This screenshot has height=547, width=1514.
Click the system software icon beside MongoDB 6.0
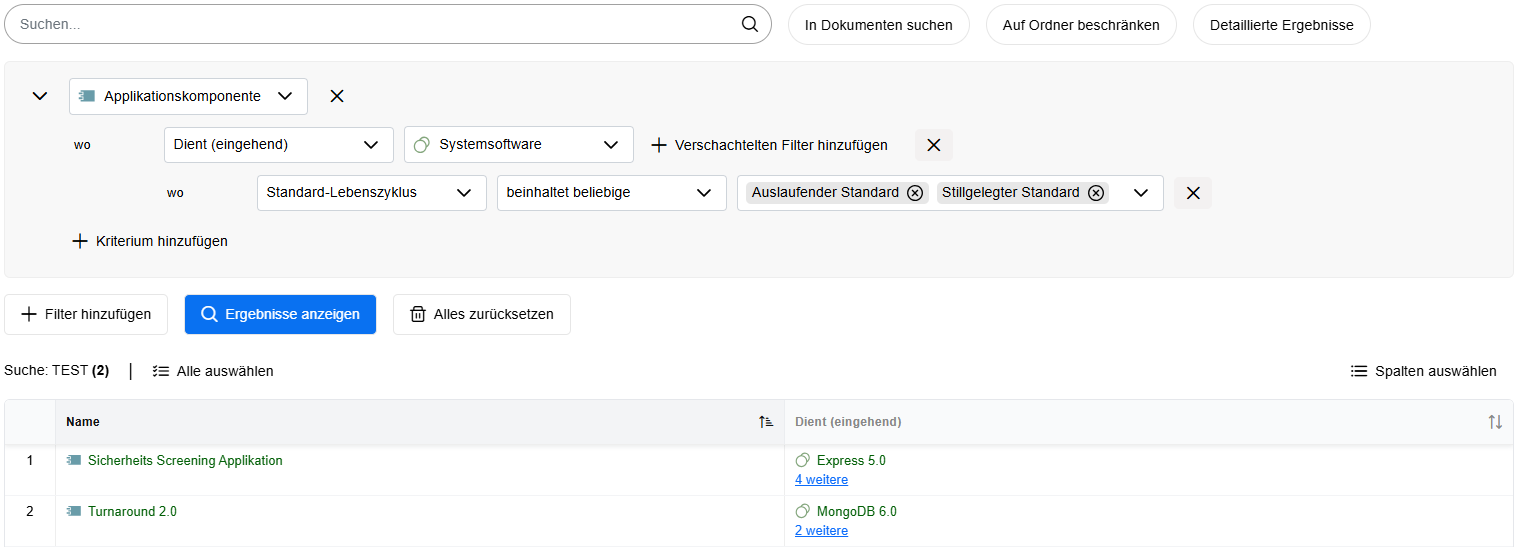click(802, 511)
